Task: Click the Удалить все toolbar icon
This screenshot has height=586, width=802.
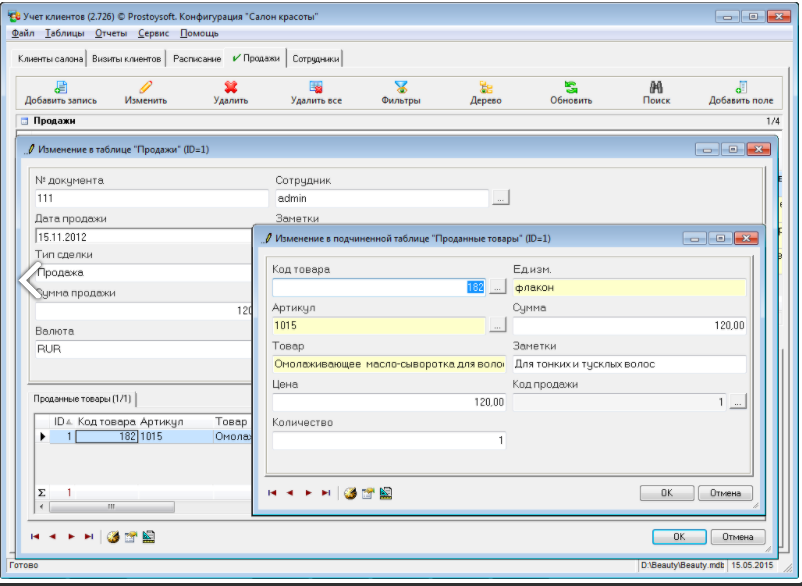Action: (x=316, y=87)
